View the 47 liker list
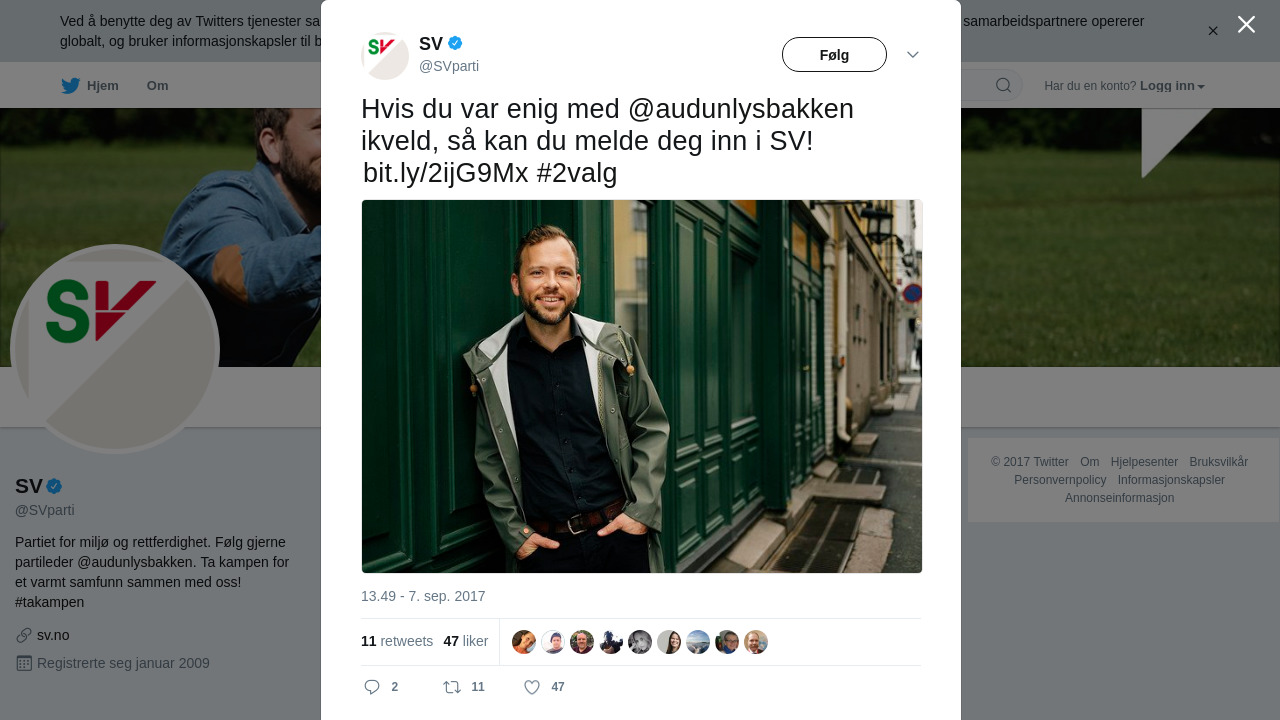1280x720 pixels. pos(466,641)
